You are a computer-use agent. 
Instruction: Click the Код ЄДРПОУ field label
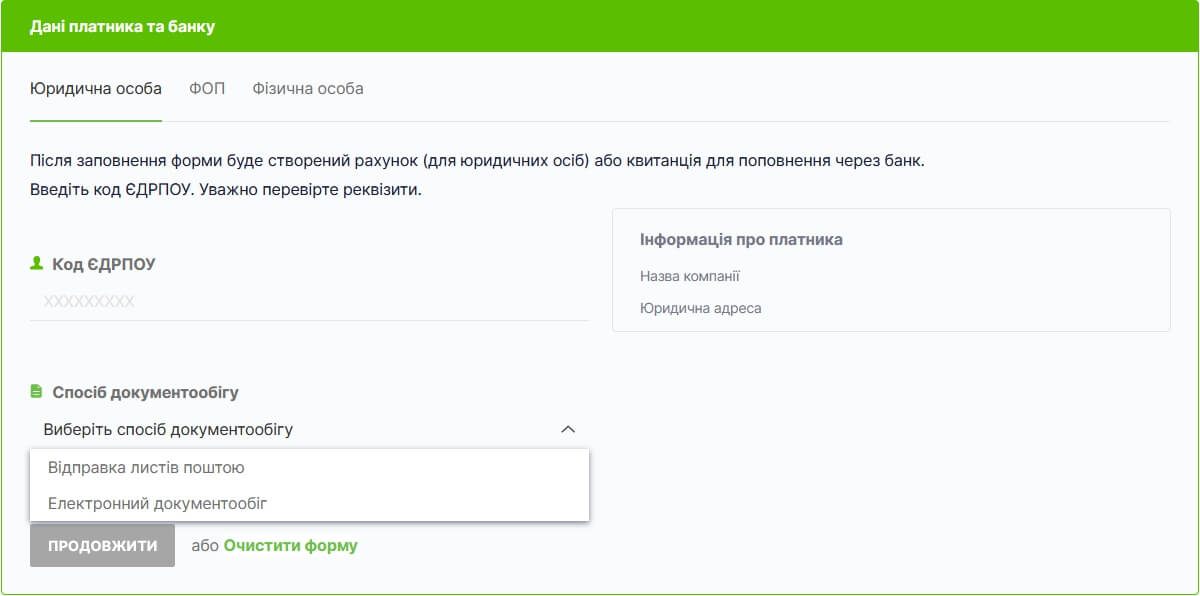104,264
